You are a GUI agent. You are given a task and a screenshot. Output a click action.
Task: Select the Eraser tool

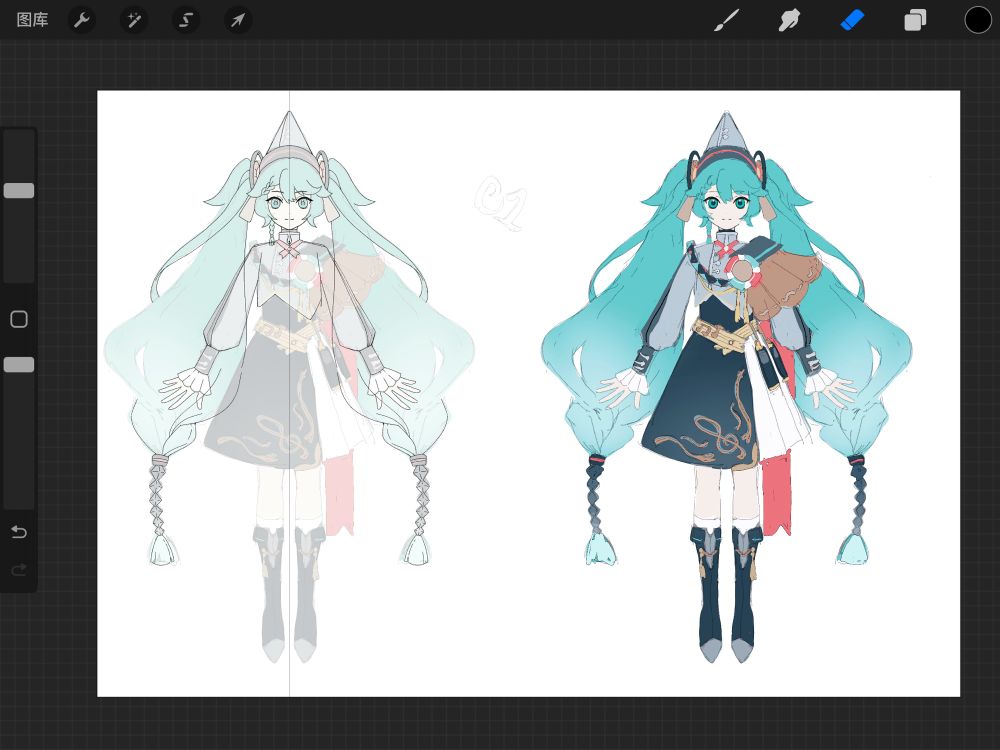click(852, 20)
